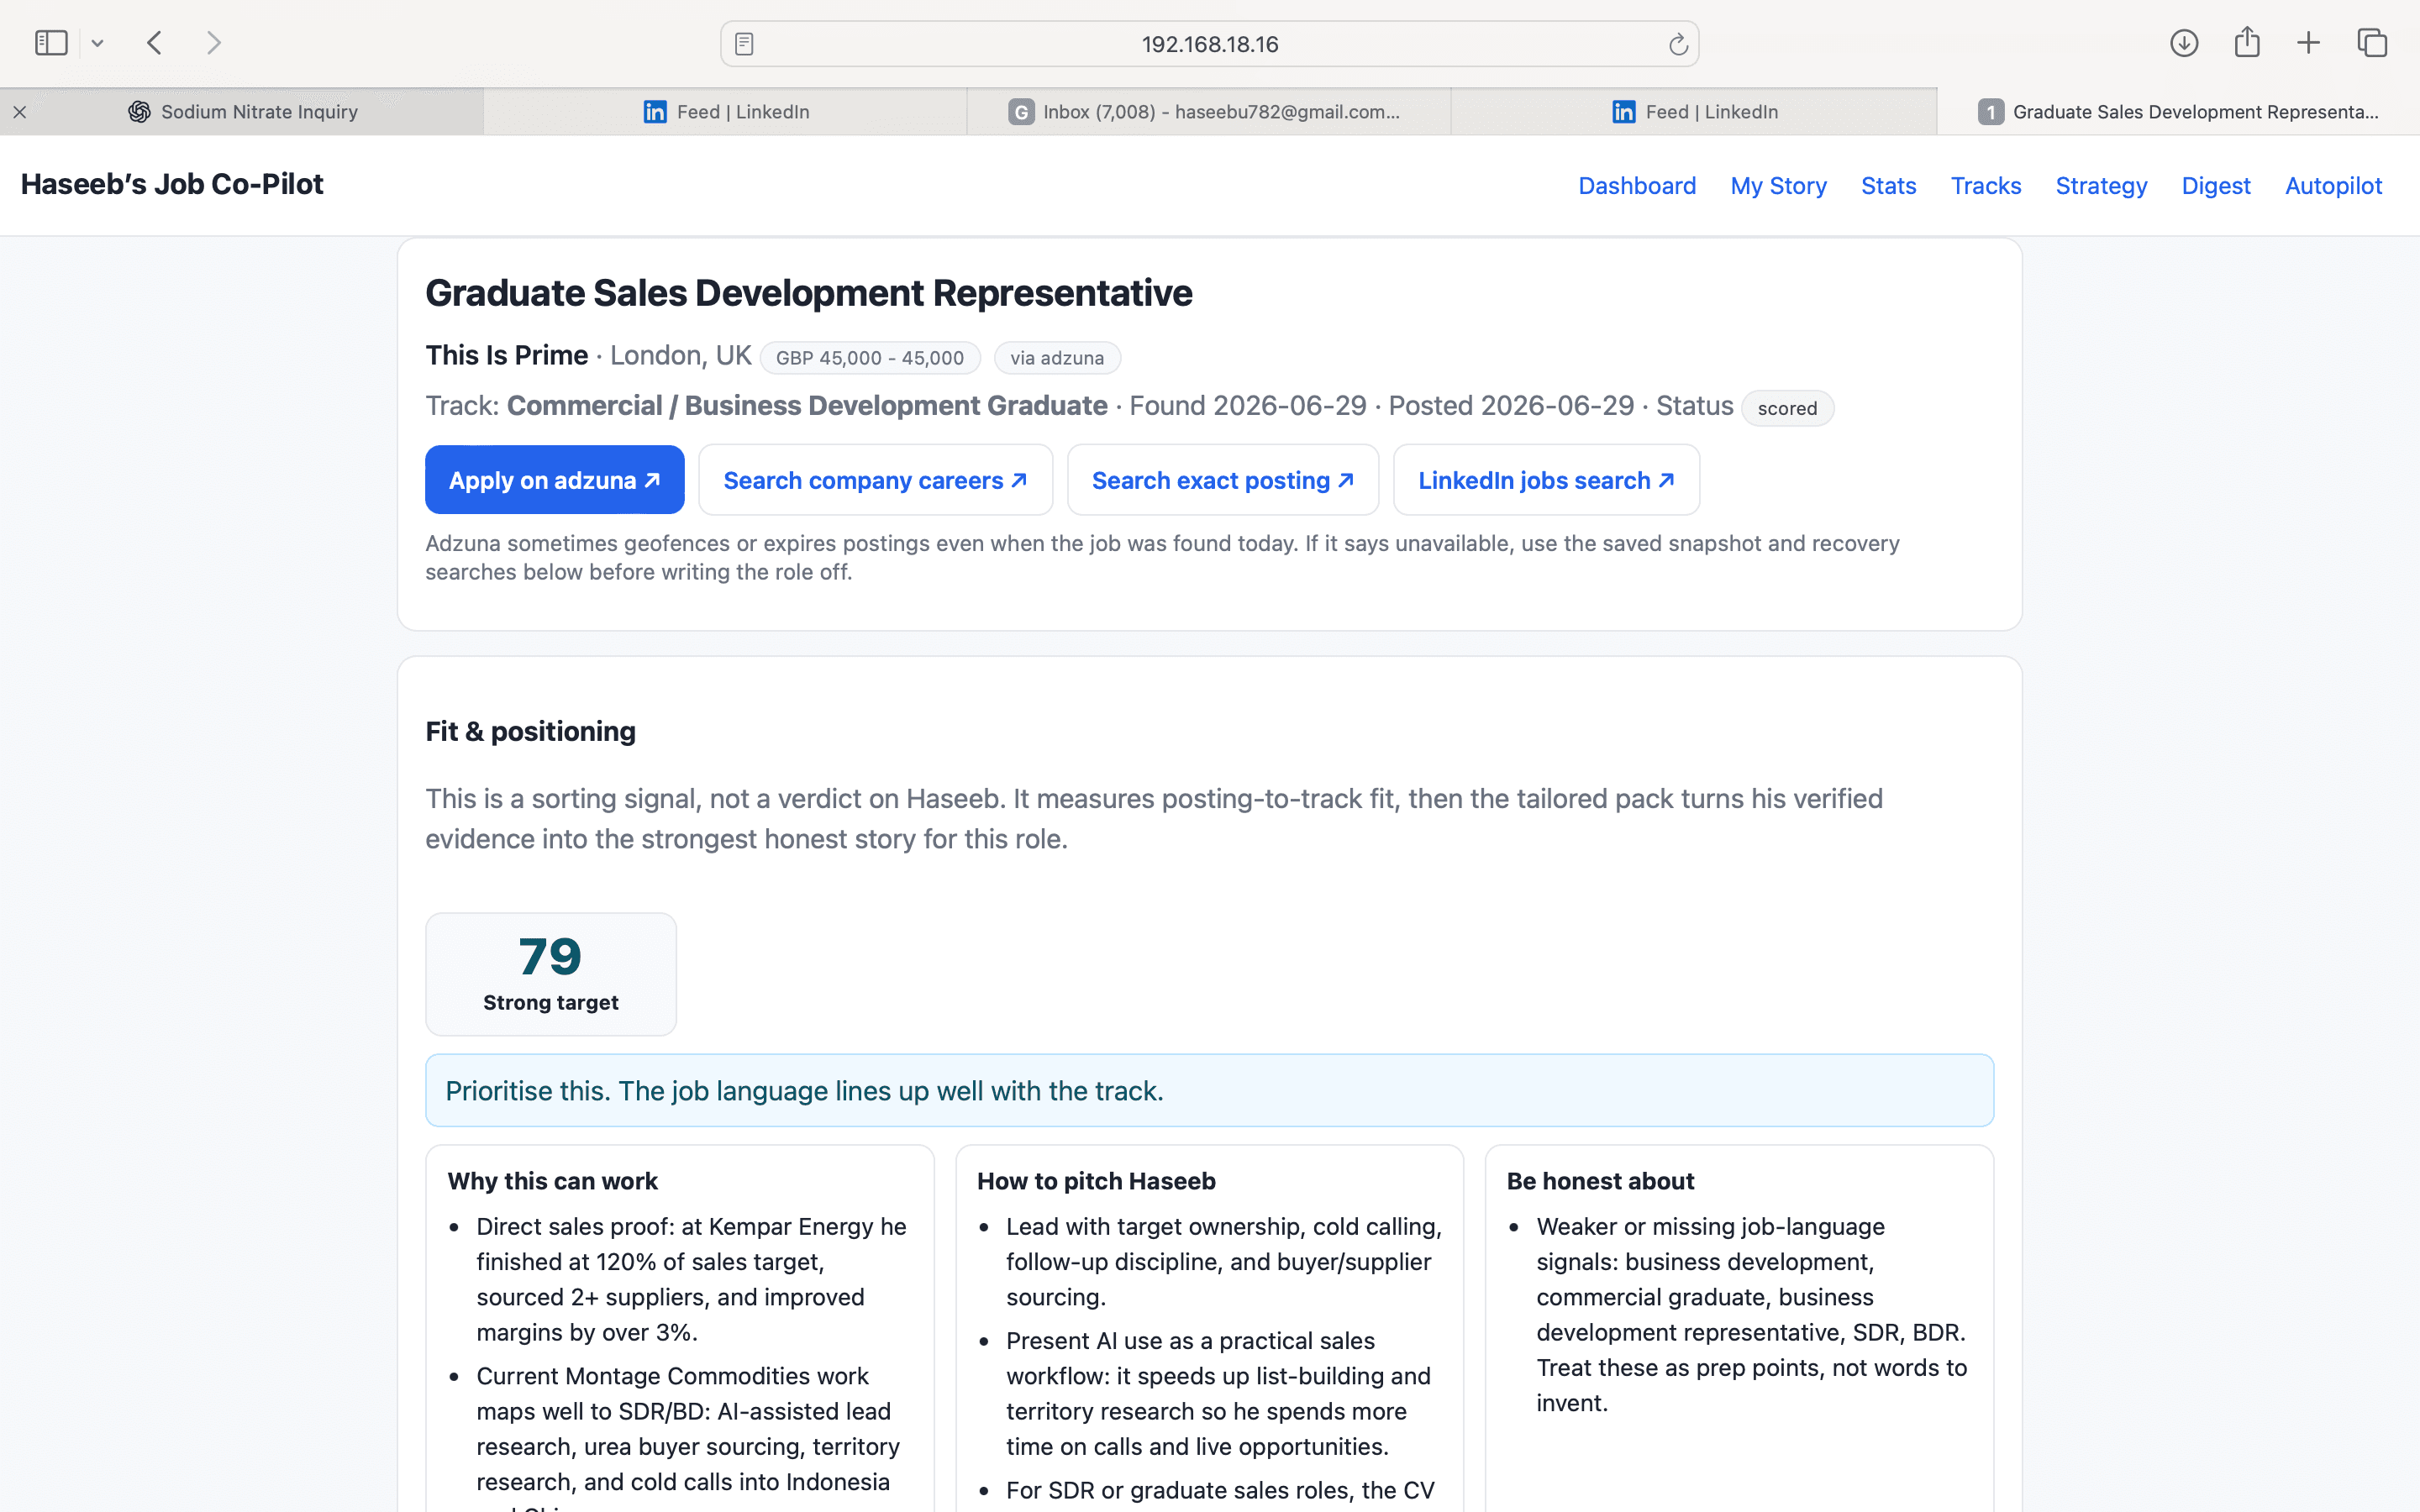Click the Apply on adzuna button
This screenshot has width=2420, height=1512.
[x=554, y=480]
